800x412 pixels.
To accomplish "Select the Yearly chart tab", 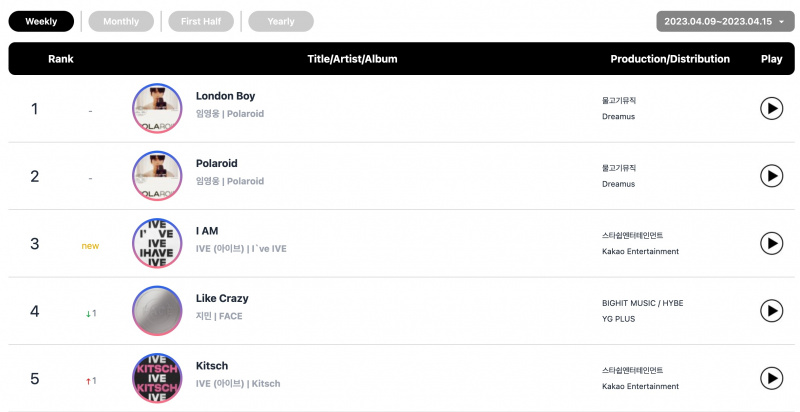I will (281, 21).
